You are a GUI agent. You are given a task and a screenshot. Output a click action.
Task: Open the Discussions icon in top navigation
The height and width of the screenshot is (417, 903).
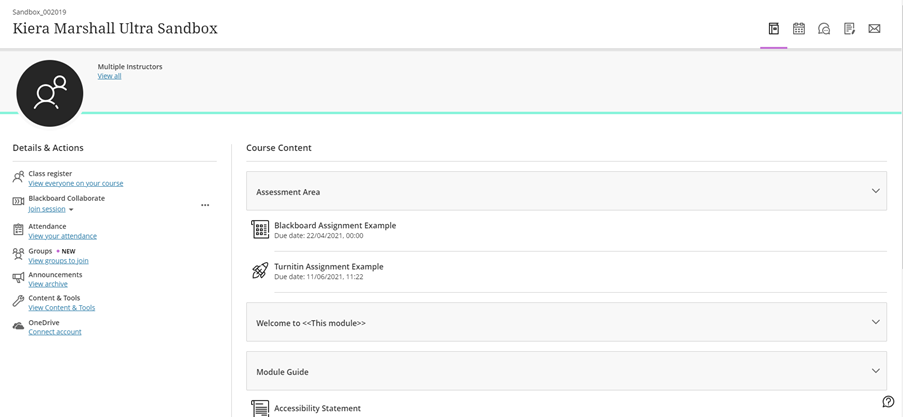[x=824, y=28]
